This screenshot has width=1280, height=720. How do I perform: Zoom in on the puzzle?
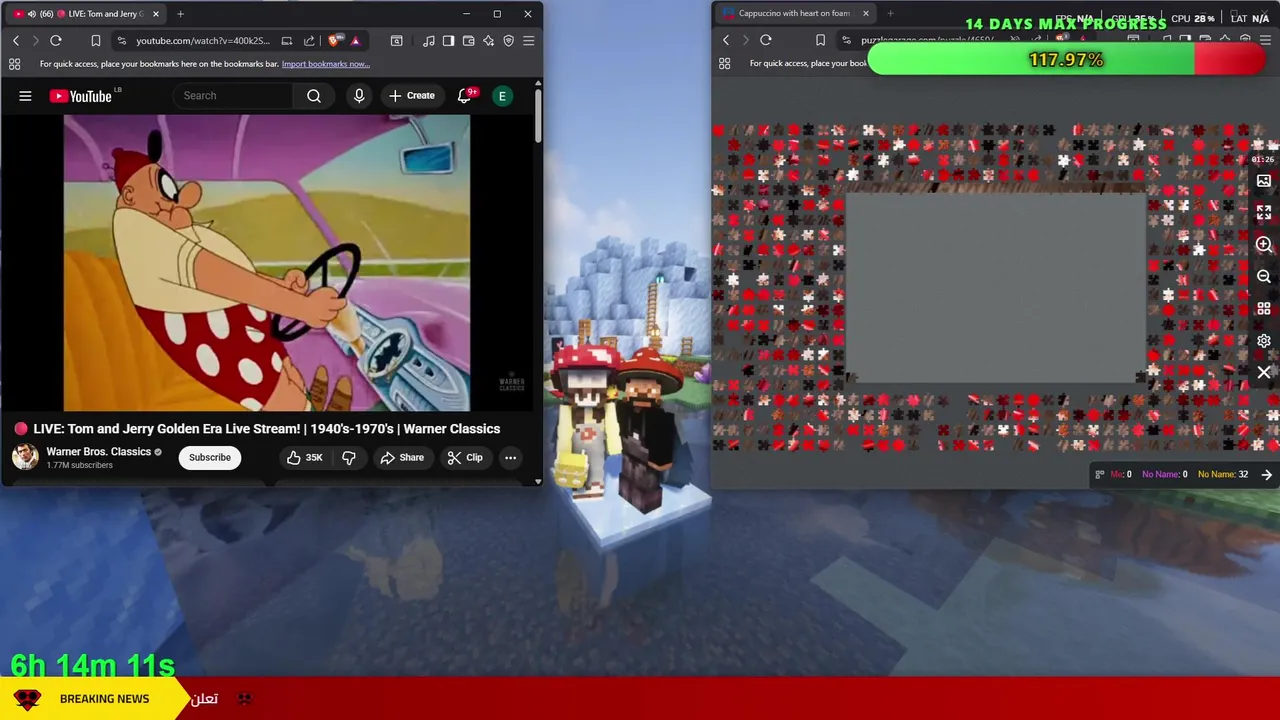point(1264,245)
